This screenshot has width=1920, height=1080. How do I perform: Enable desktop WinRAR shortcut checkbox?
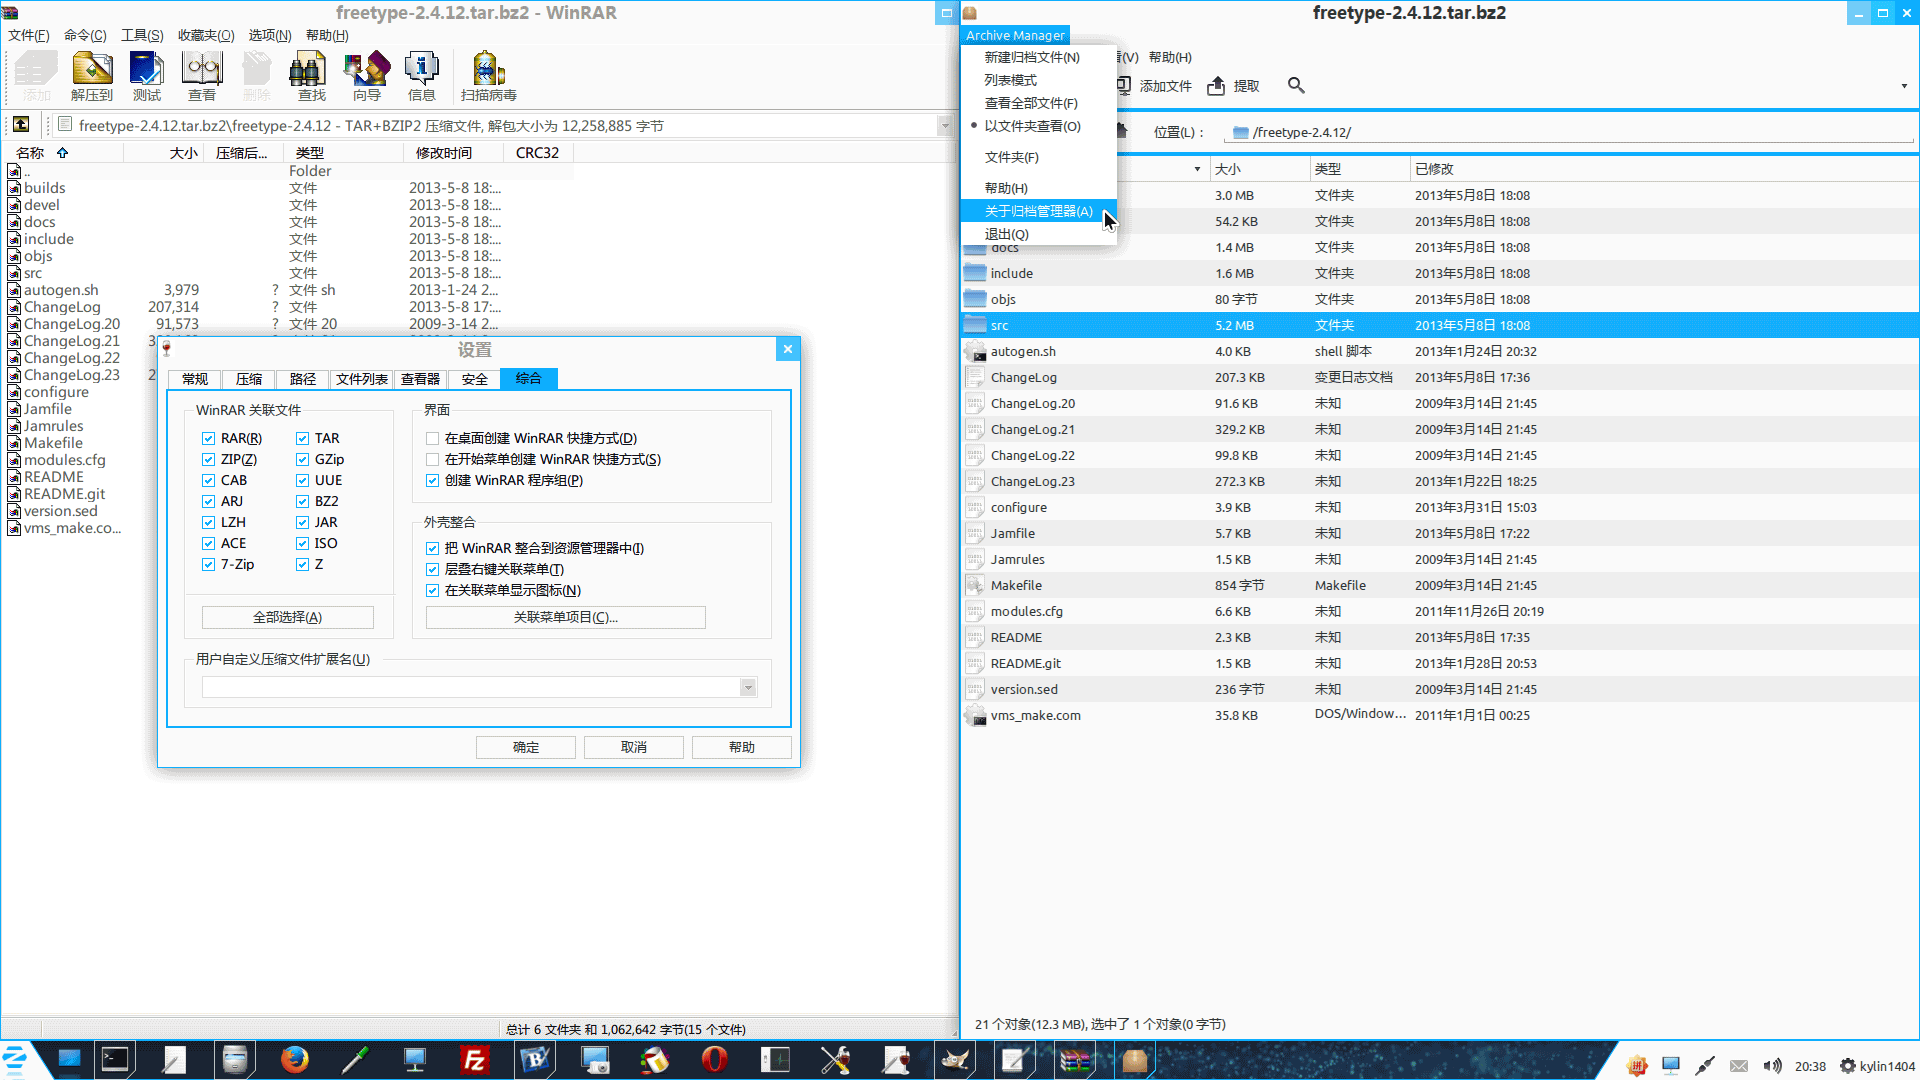(432, 438)
